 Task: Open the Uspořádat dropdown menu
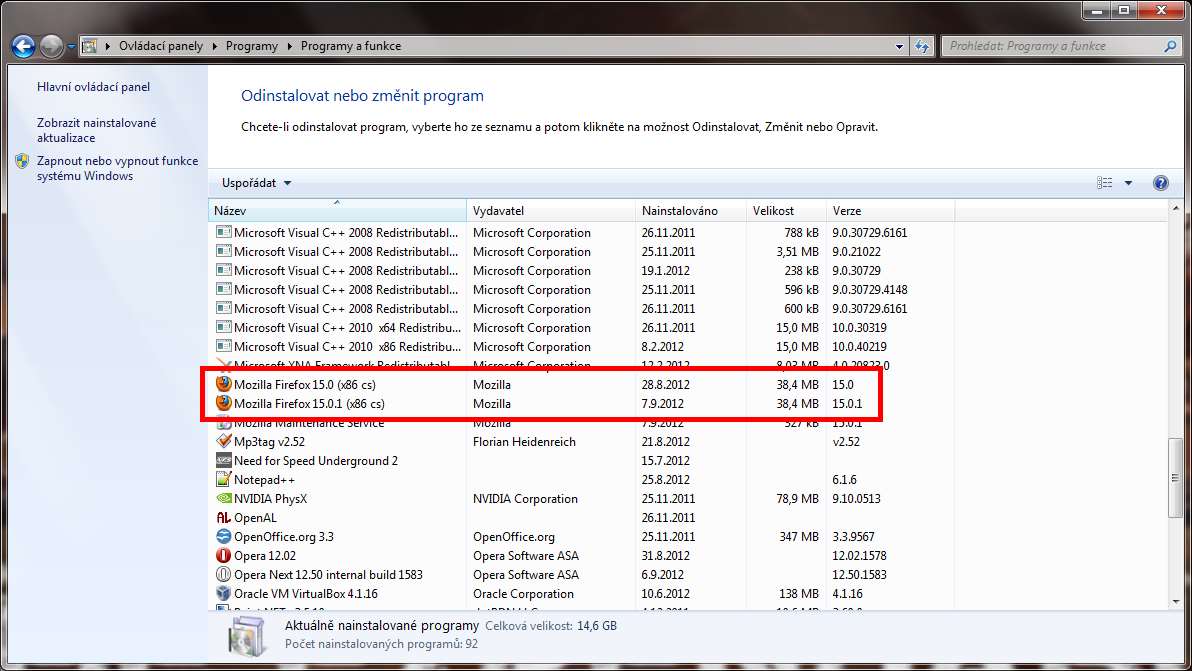tap(256, 182)
